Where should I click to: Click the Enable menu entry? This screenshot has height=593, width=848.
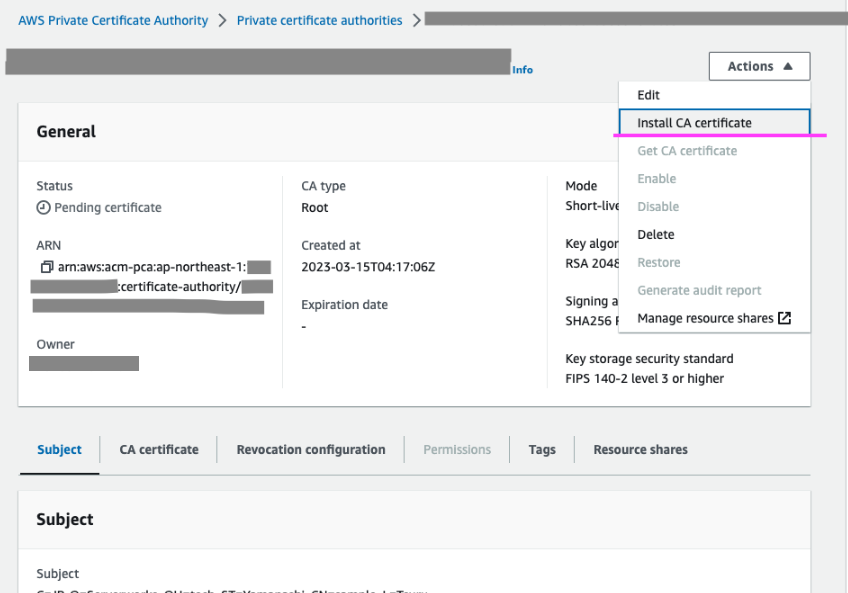[714, 179]
